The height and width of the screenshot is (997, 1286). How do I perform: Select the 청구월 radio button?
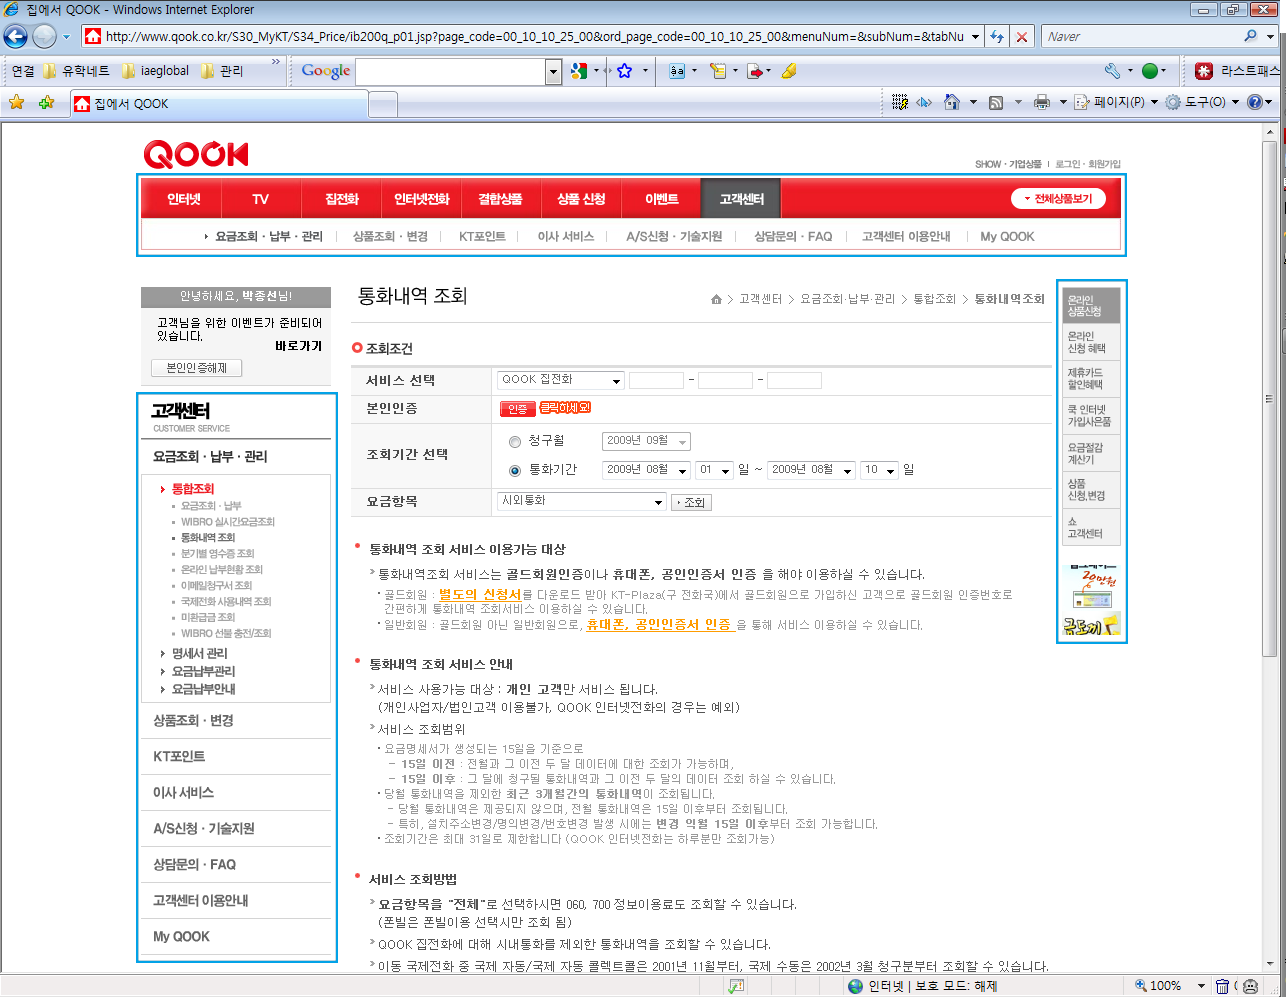[515, 442]
